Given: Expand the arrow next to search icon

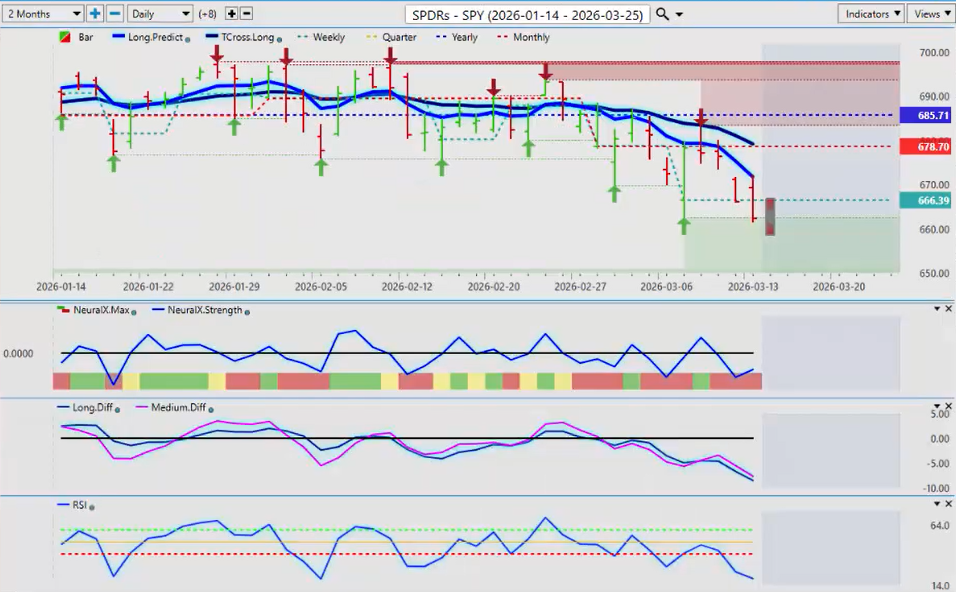Looking at the screenshot, I should [x=680, y=15].
